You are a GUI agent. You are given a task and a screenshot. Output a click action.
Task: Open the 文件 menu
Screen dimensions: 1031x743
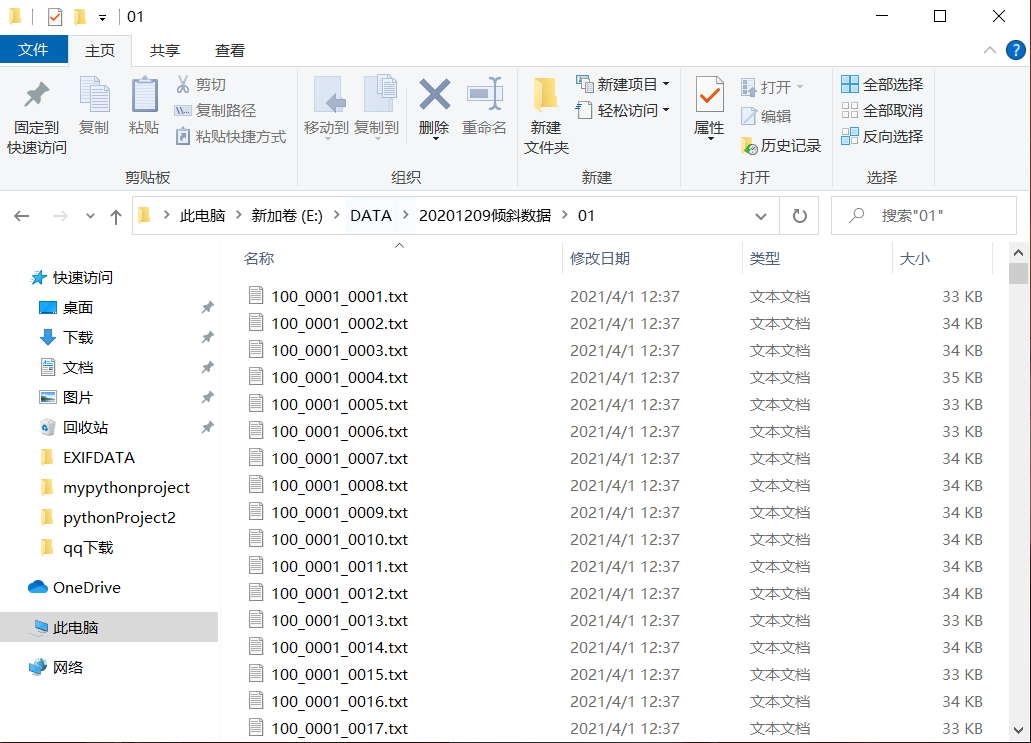34,49
